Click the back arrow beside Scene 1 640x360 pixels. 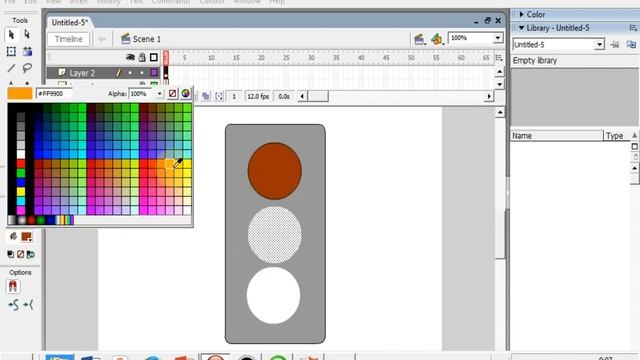[x=102, y=39]
